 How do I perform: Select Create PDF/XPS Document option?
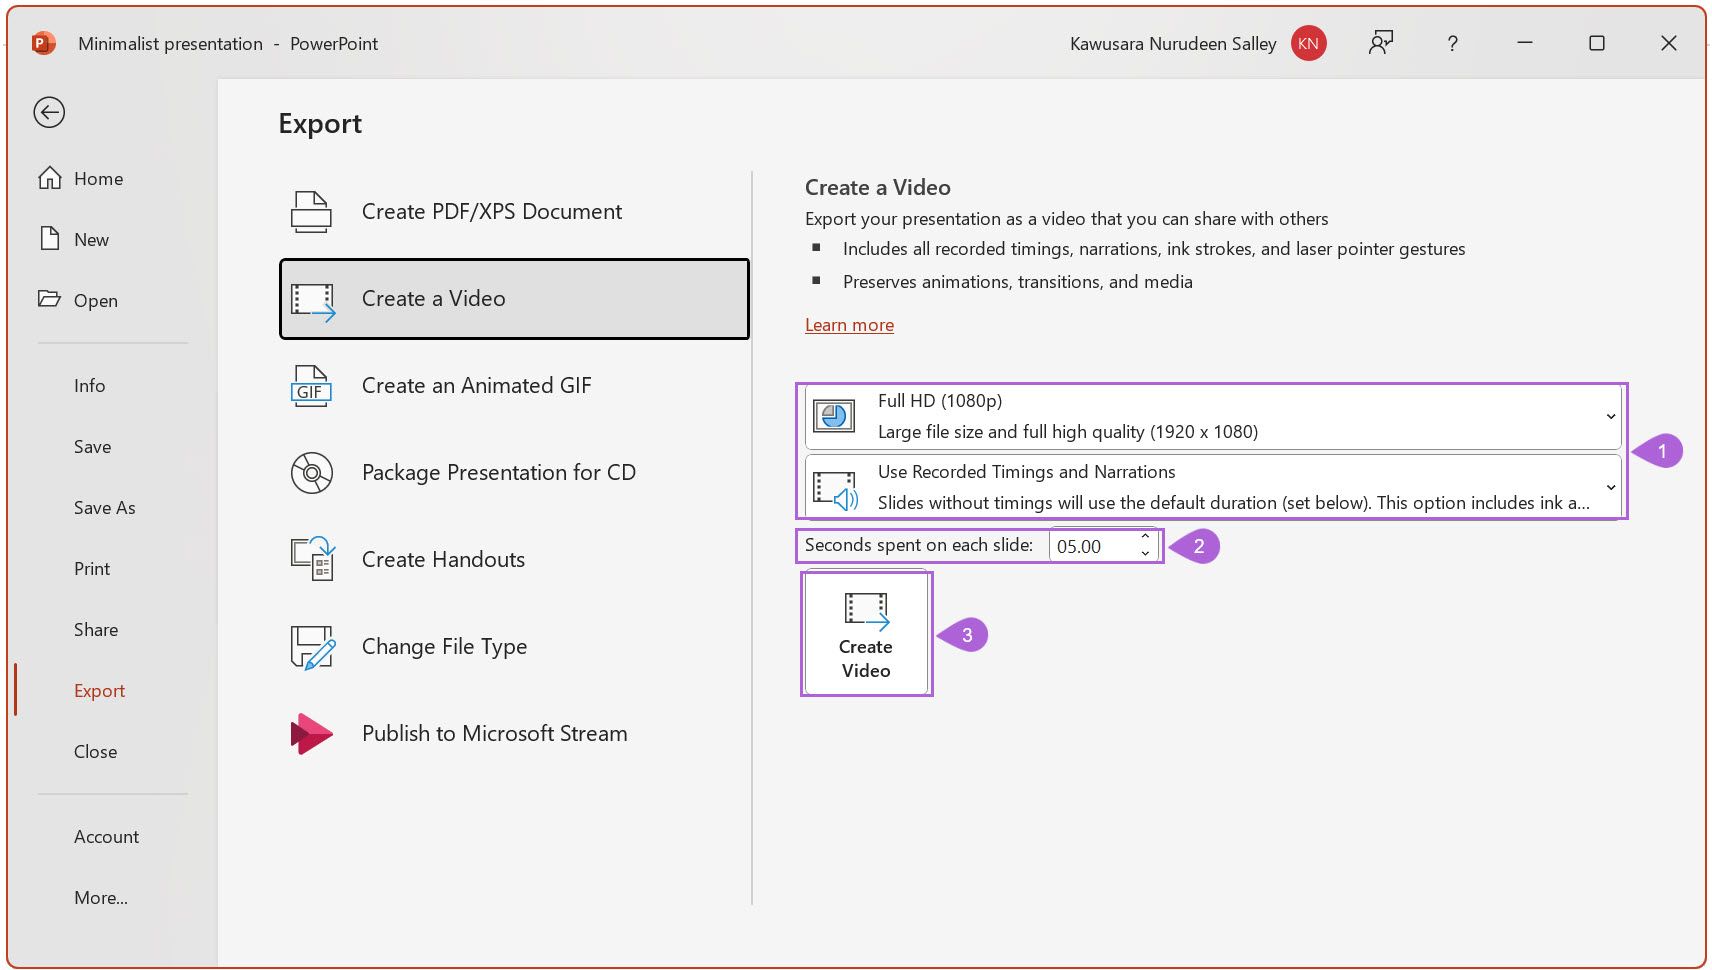click(514, 212)
